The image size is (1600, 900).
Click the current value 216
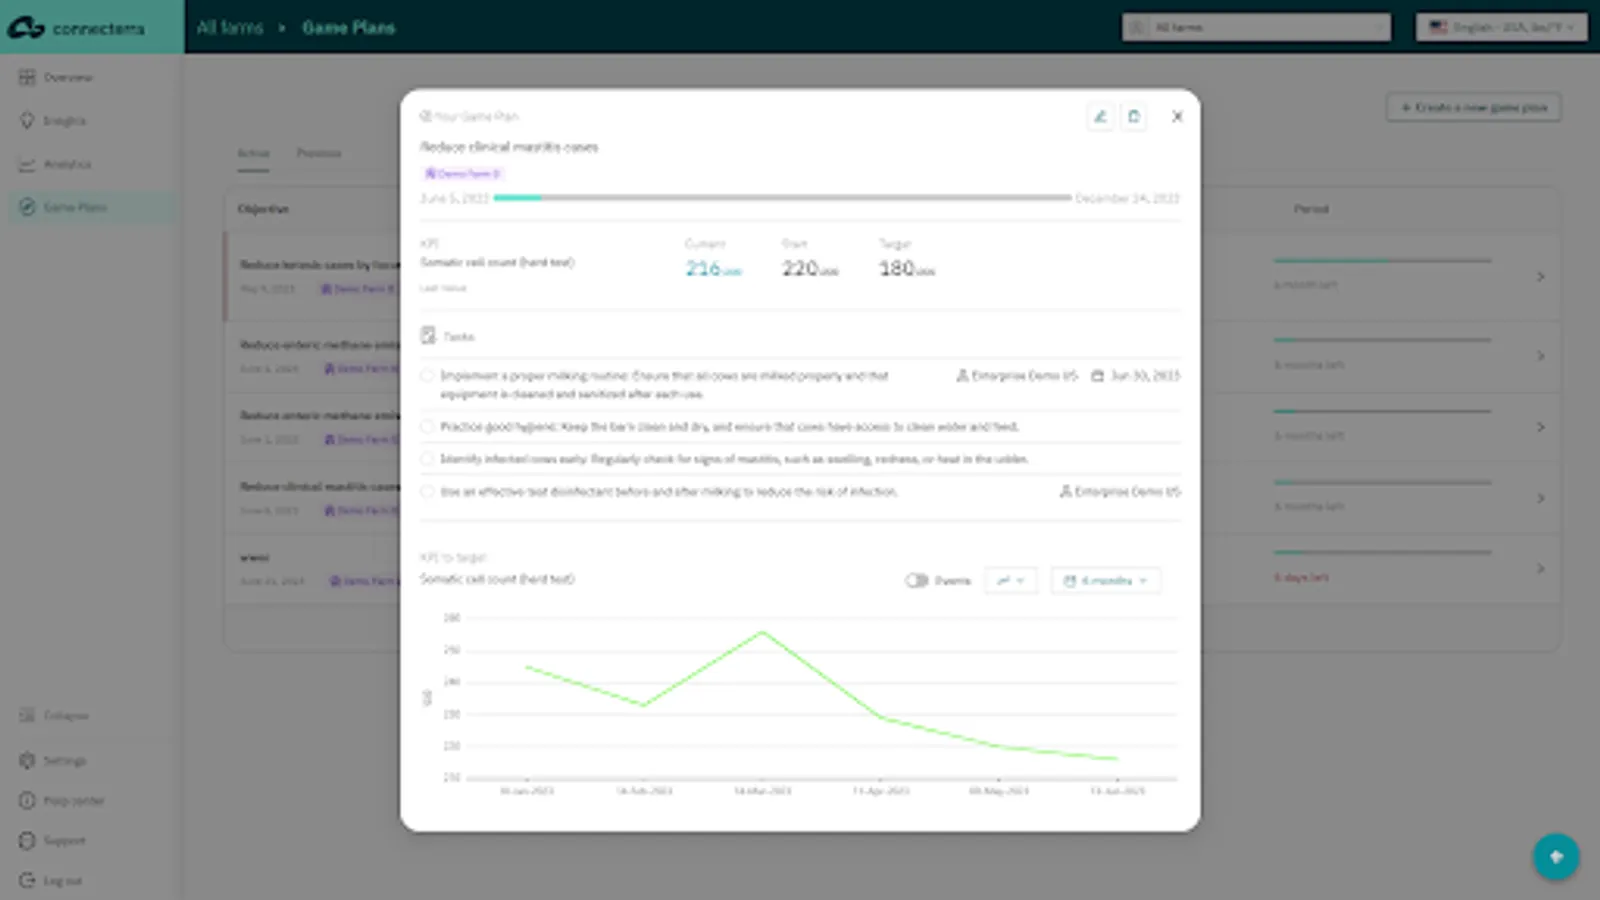703,268
